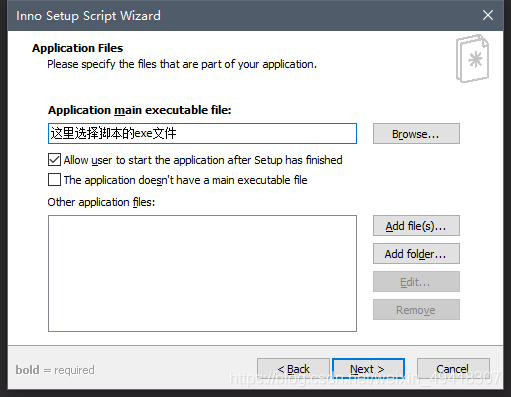Screen dimensions: 511x397
Task: Click the Browse... button
Action: click(x=416, y=134)
